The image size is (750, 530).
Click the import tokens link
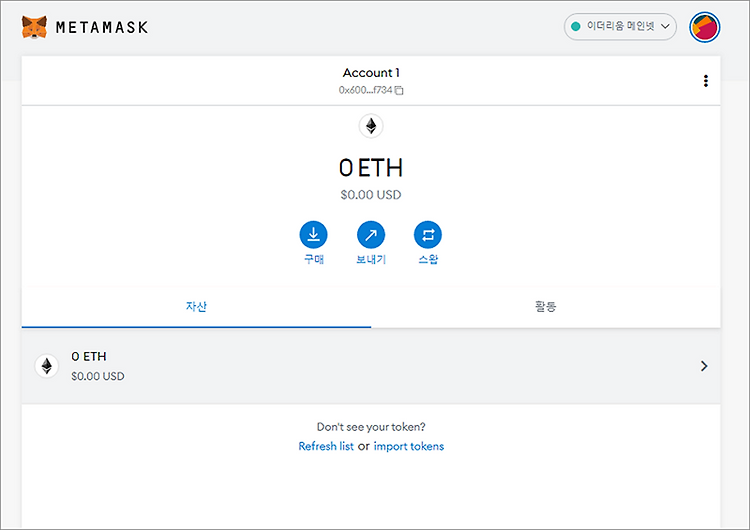pyautogui.click(x=408, y=446)
